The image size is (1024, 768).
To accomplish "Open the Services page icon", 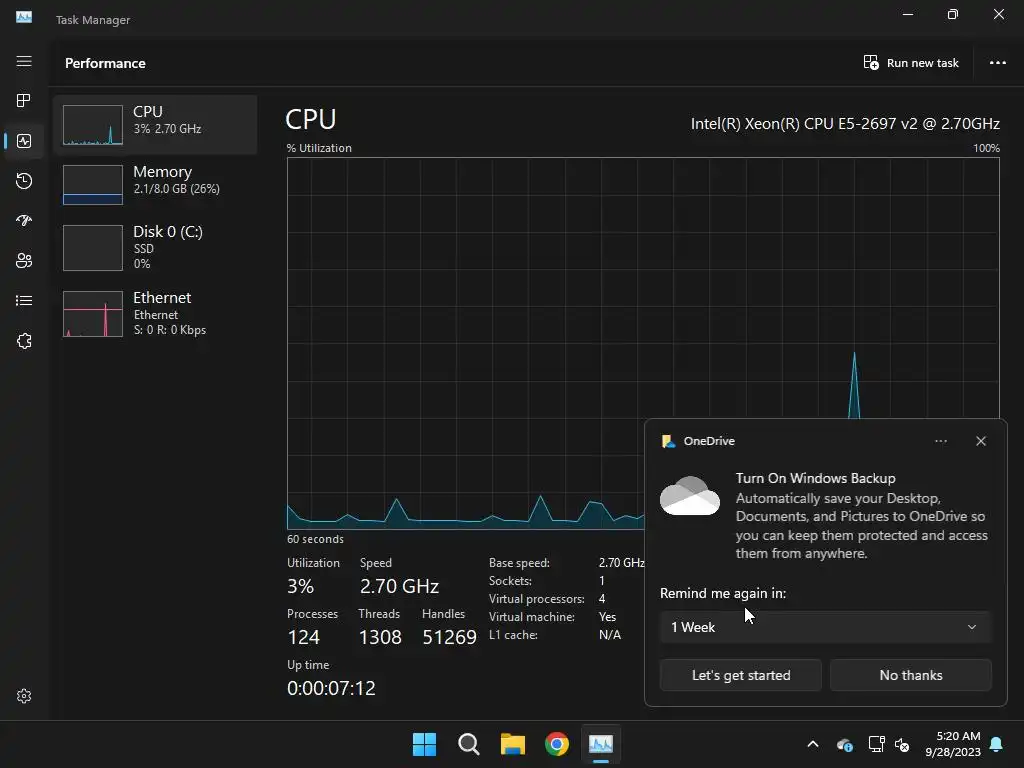I will 24,341.
